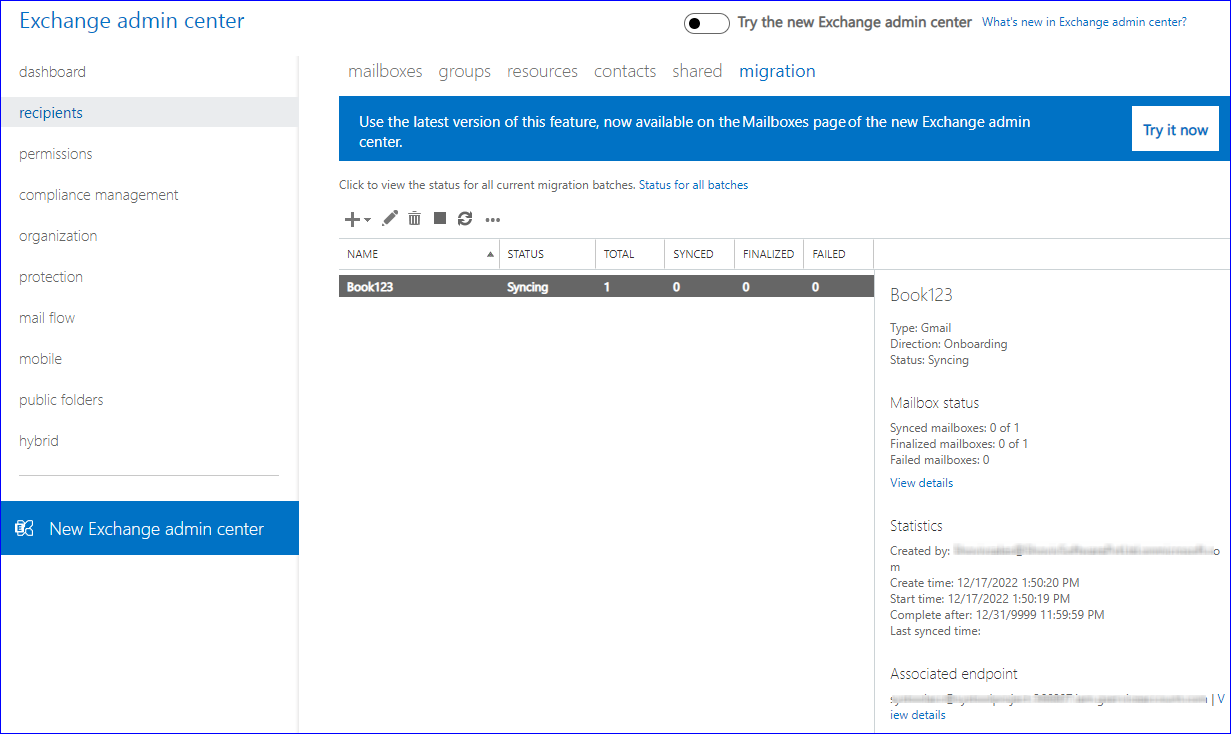Click the 'Last synced time:' label
Screen dimensions: 1231x734
pyautogui.click(x=935, y=631)
